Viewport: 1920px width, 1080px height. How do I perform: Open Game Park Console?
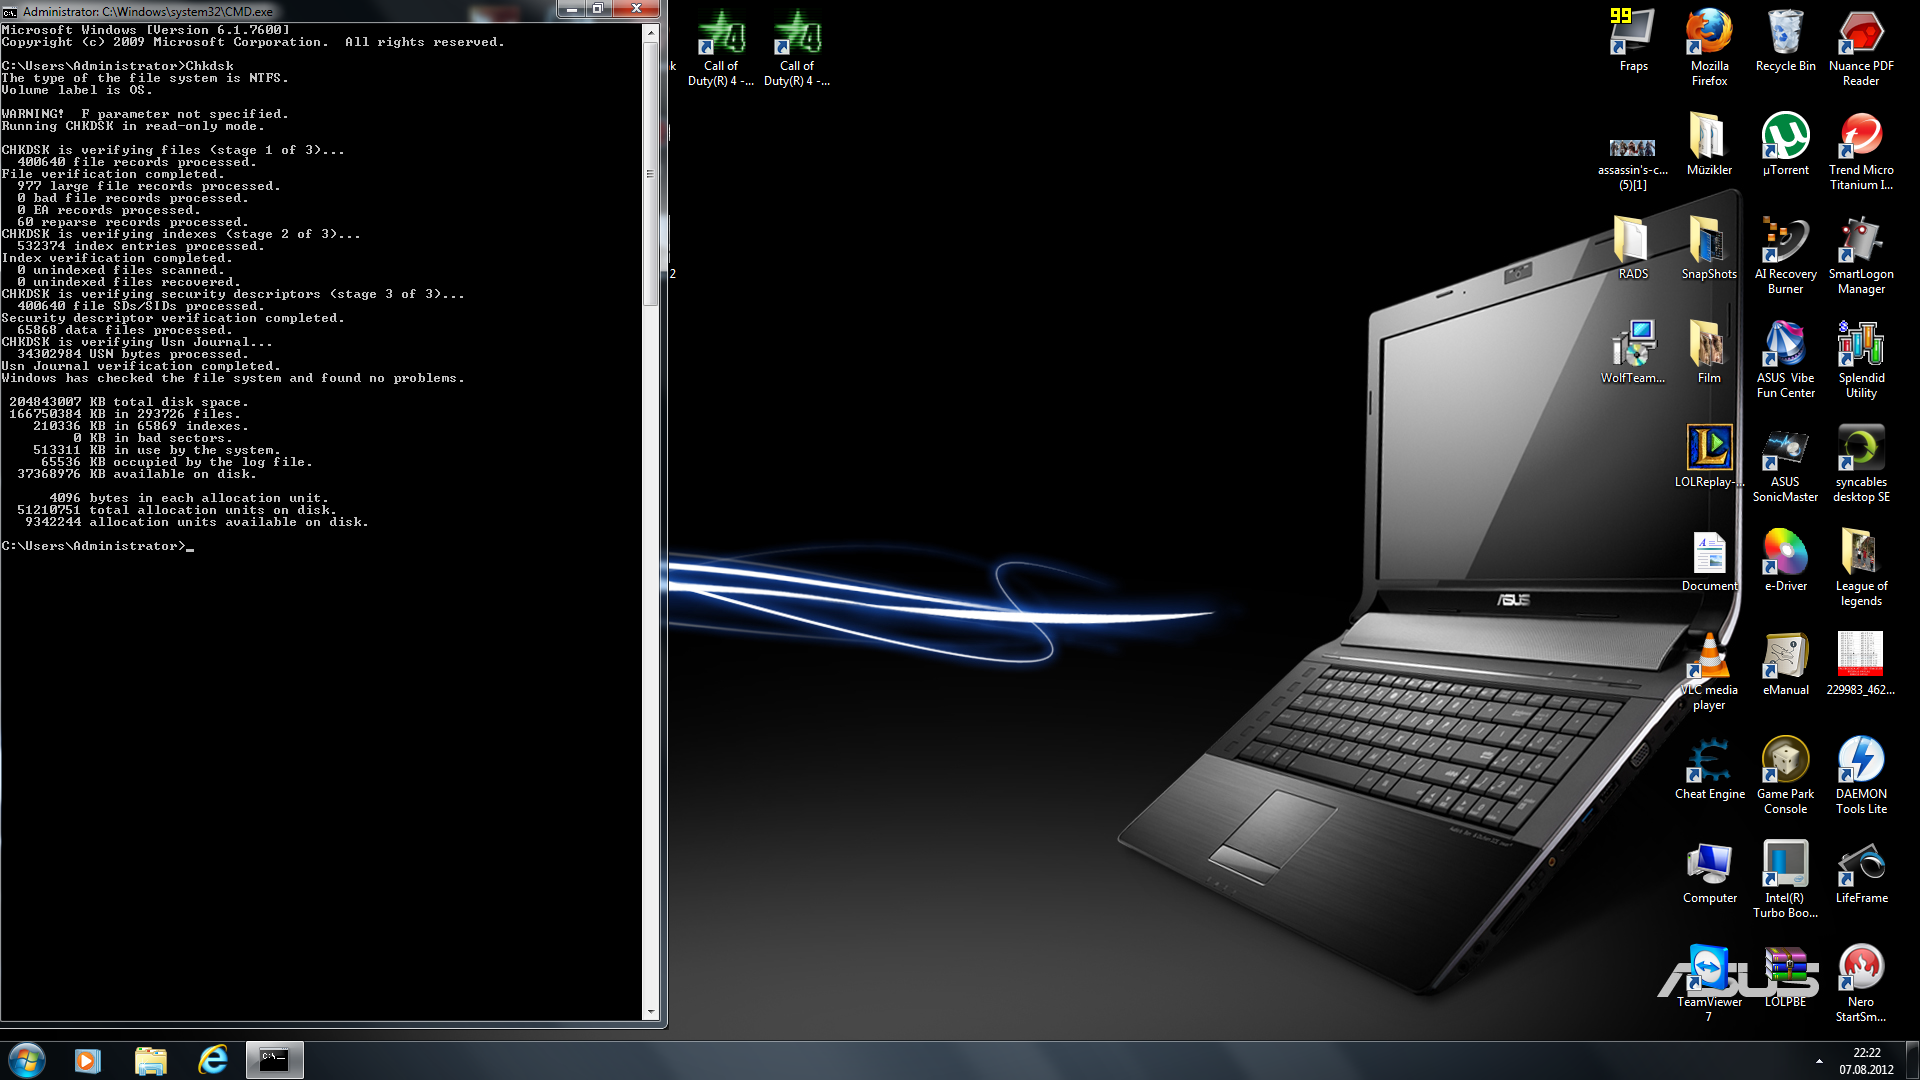coord(1785,775)
